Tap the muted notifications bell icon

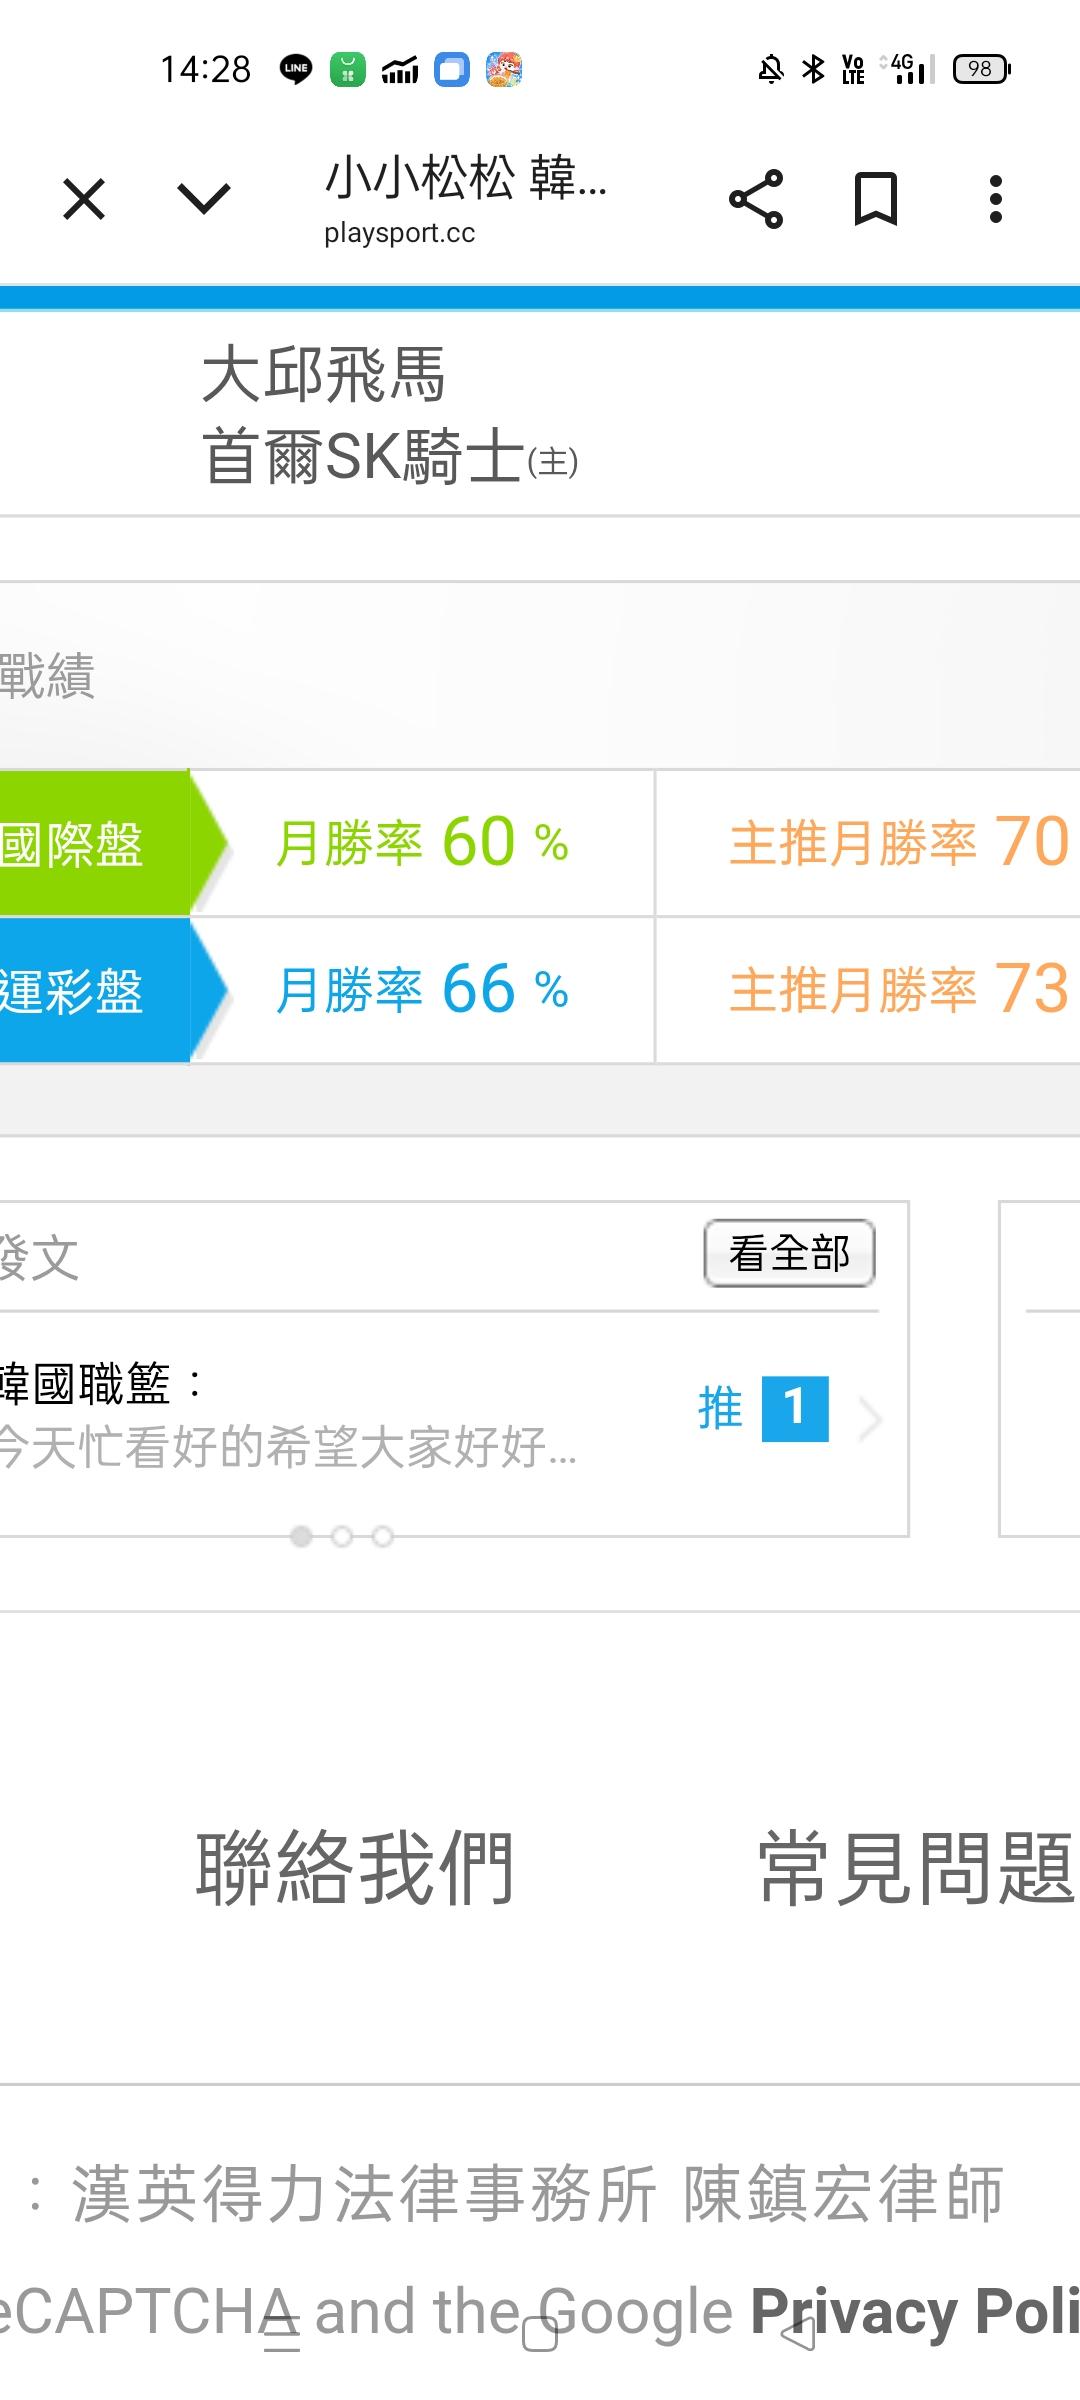point(771,69)
